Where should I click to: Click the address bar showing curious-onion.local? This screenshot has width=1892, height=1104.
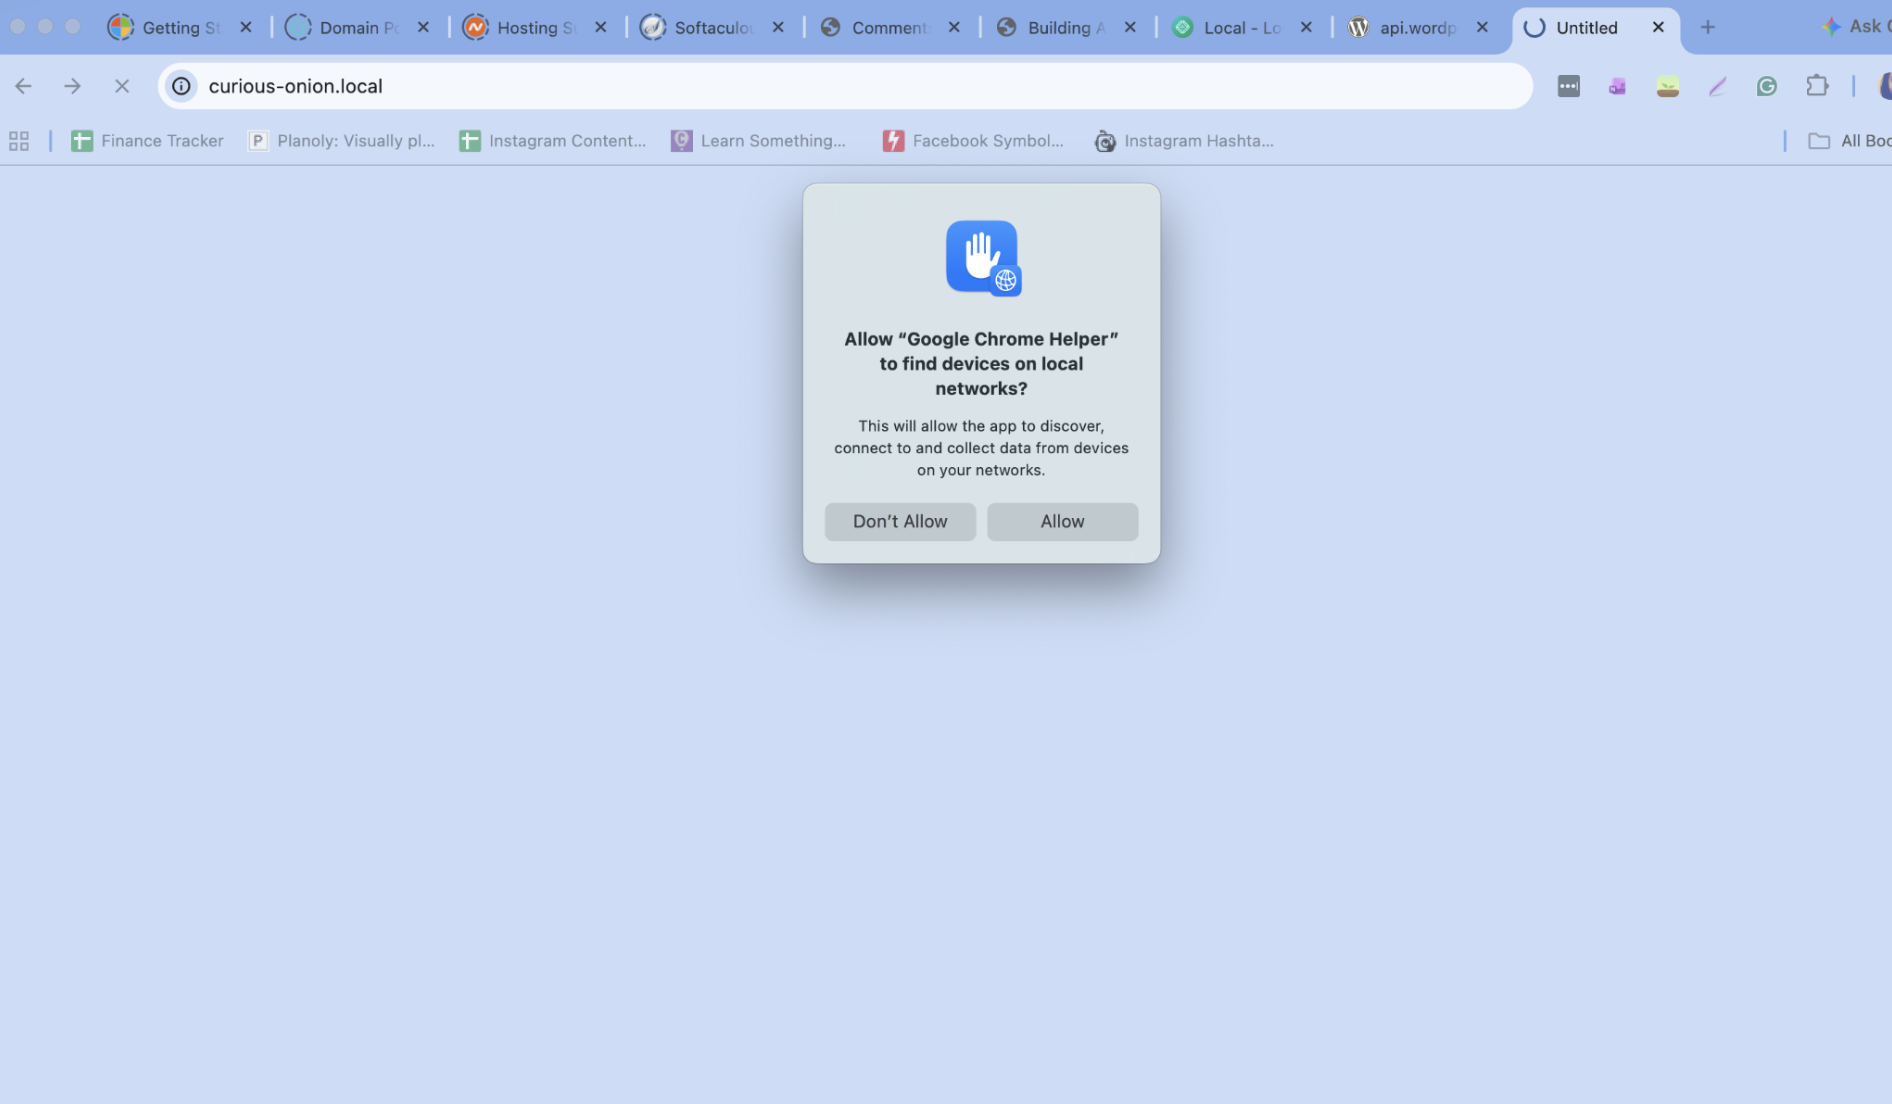(x=845, y=86)
